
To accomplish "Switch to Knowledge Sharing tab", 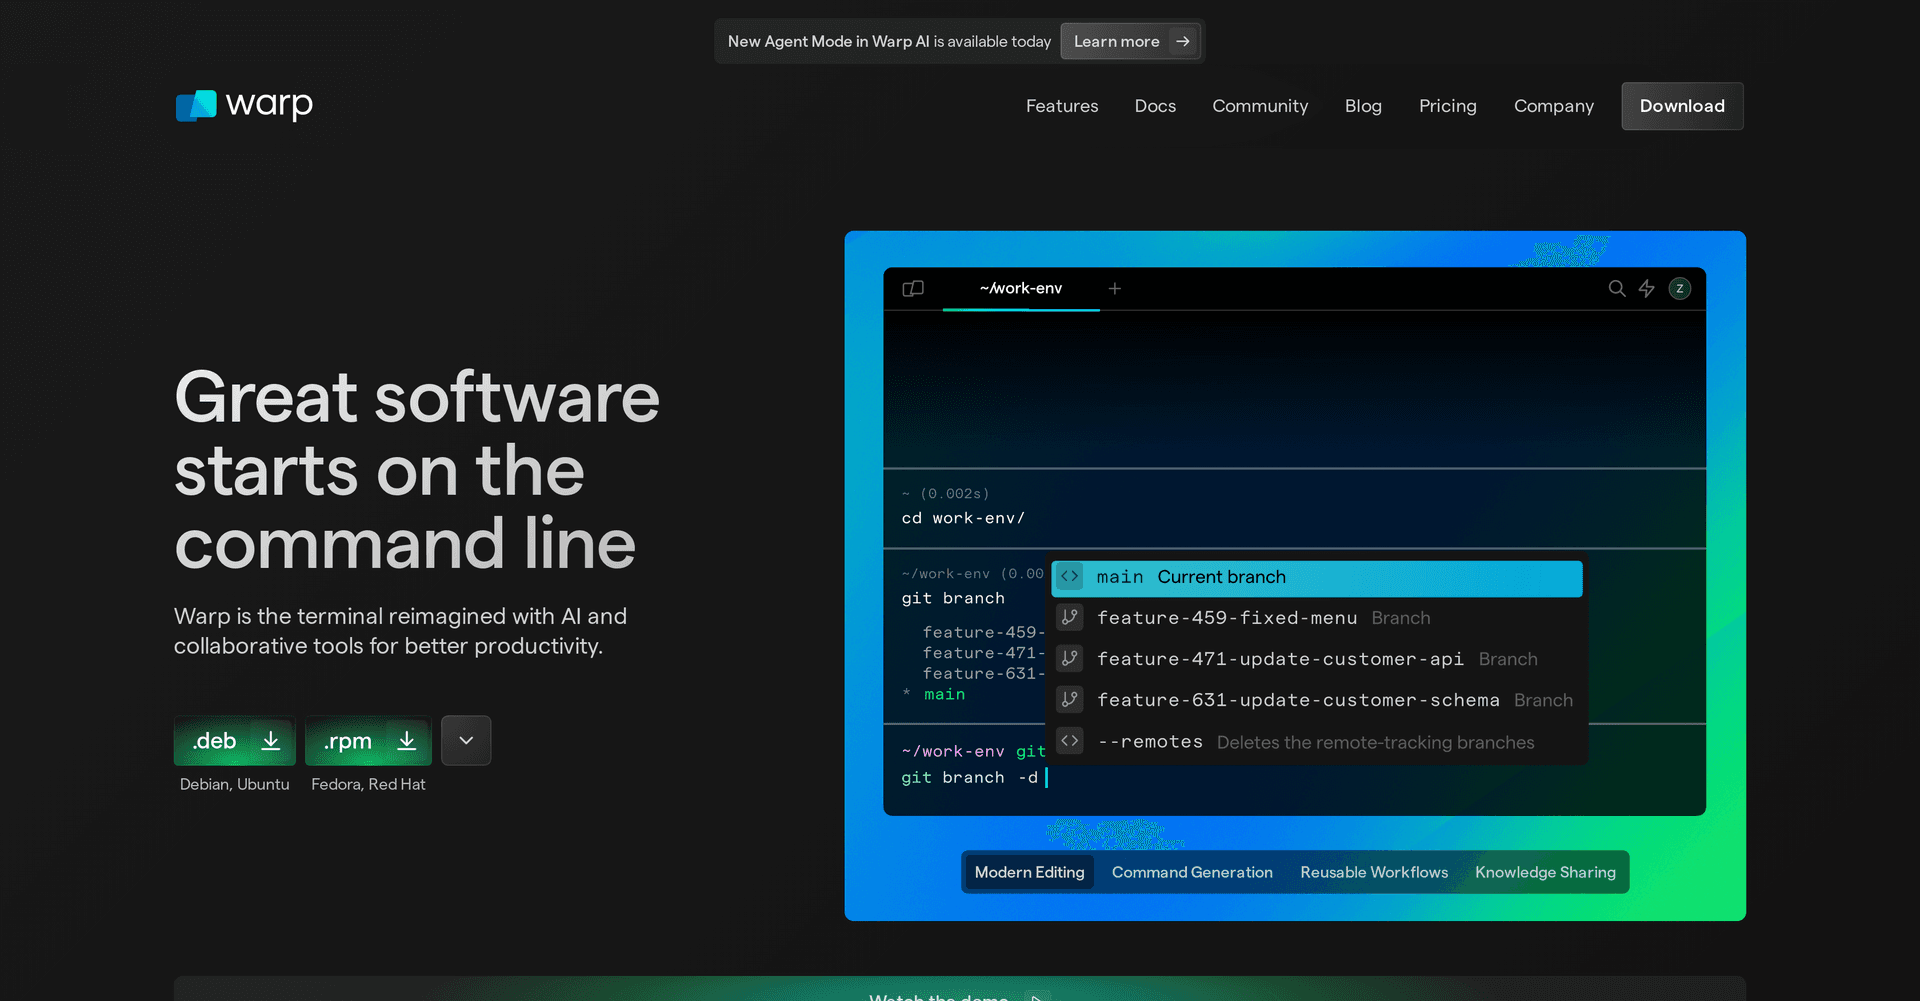I will (1545, 872).
